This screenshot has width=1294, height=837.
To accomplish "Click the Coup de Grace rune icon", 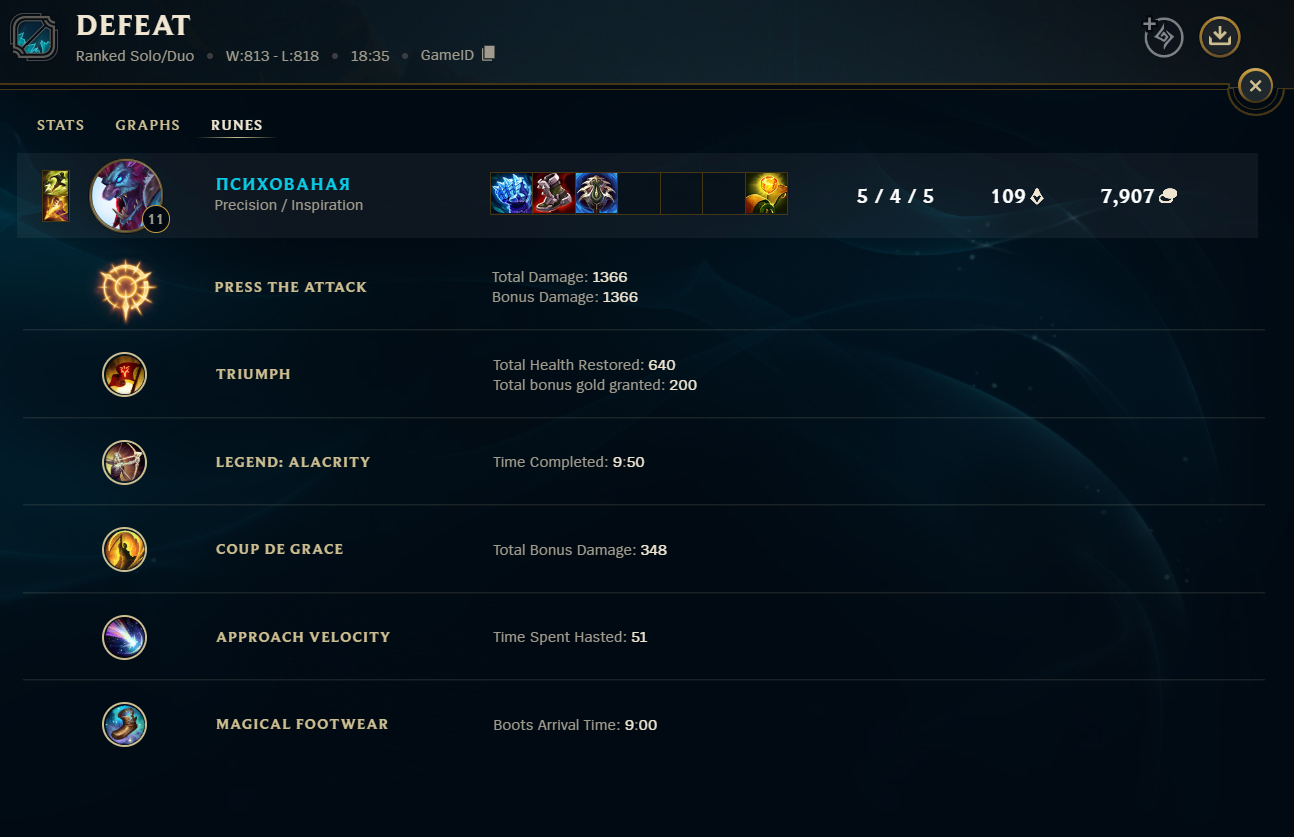I will tap(125, 549).
